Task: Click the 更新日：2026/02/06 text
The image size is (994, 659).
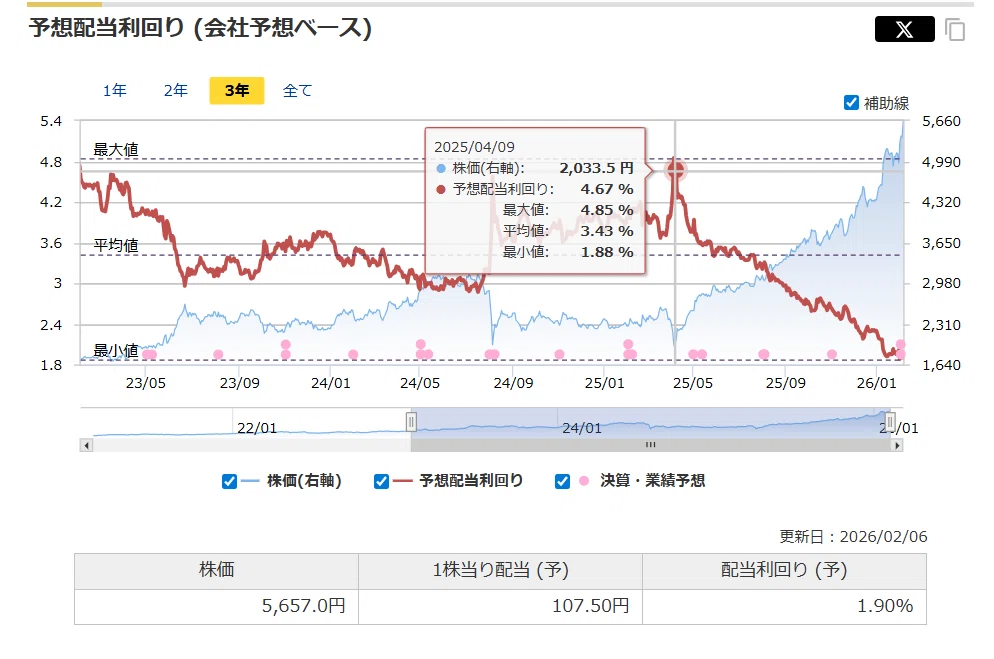Action: [853, 537]
